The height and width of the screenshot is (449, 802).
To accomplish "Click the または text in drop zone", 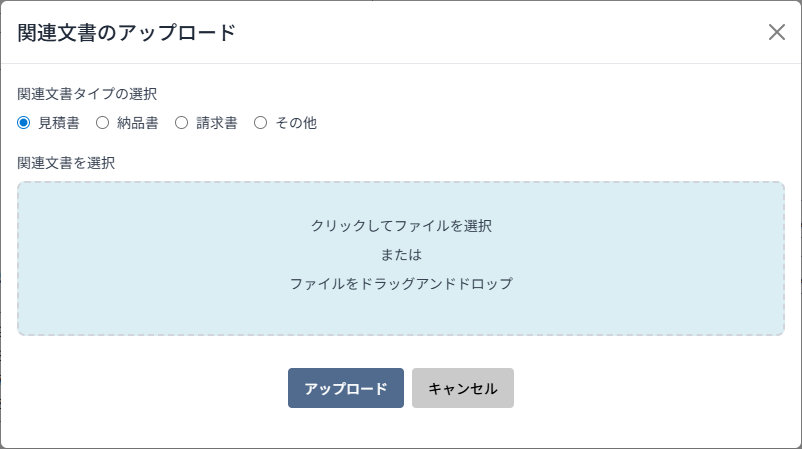I will pos(401,255).
